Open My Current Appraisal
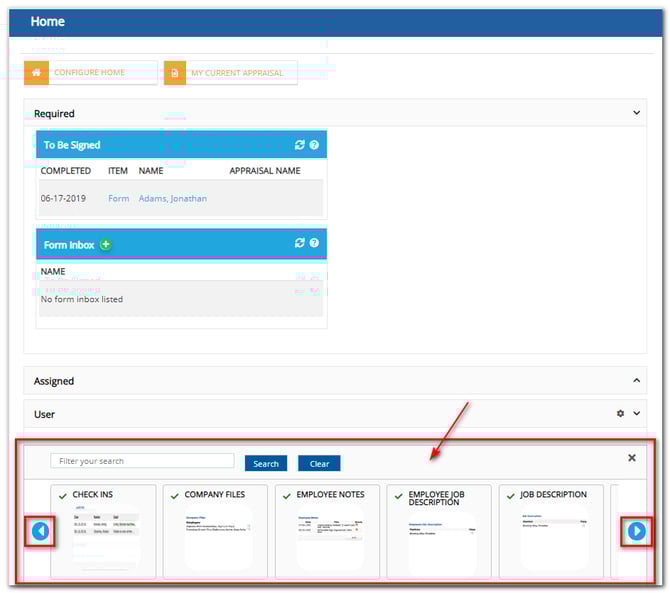The height and width of the screenshot is (593, 670). [x=231, y=73]
